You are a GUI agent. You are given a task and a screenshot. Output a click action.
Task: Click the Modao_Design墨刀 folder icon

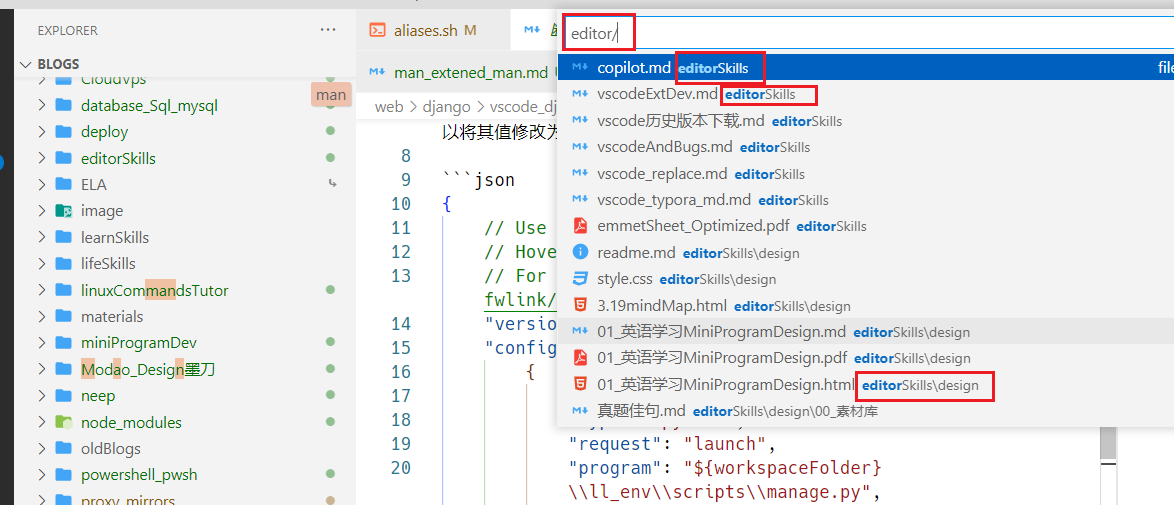tap(63, 369)
